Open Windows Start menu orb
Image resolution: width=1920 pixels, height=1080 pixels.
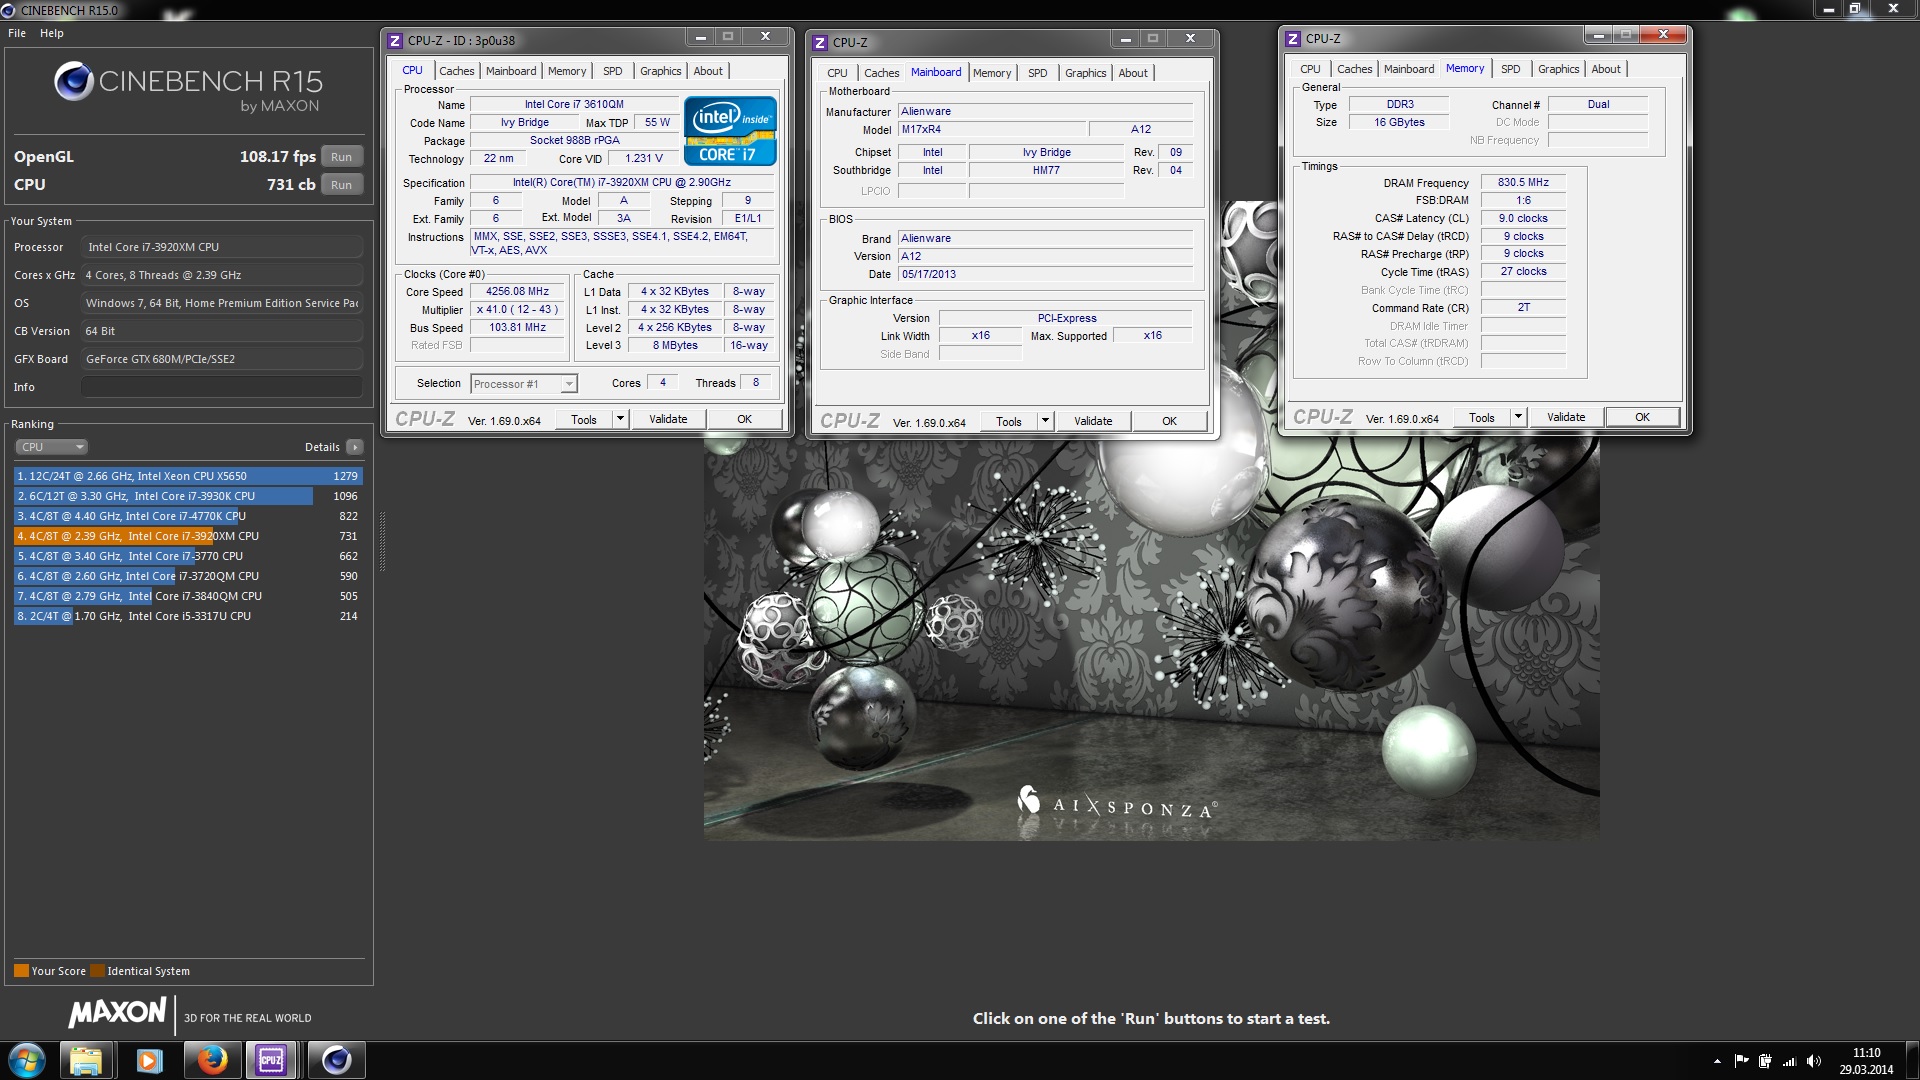(27, 1060)
